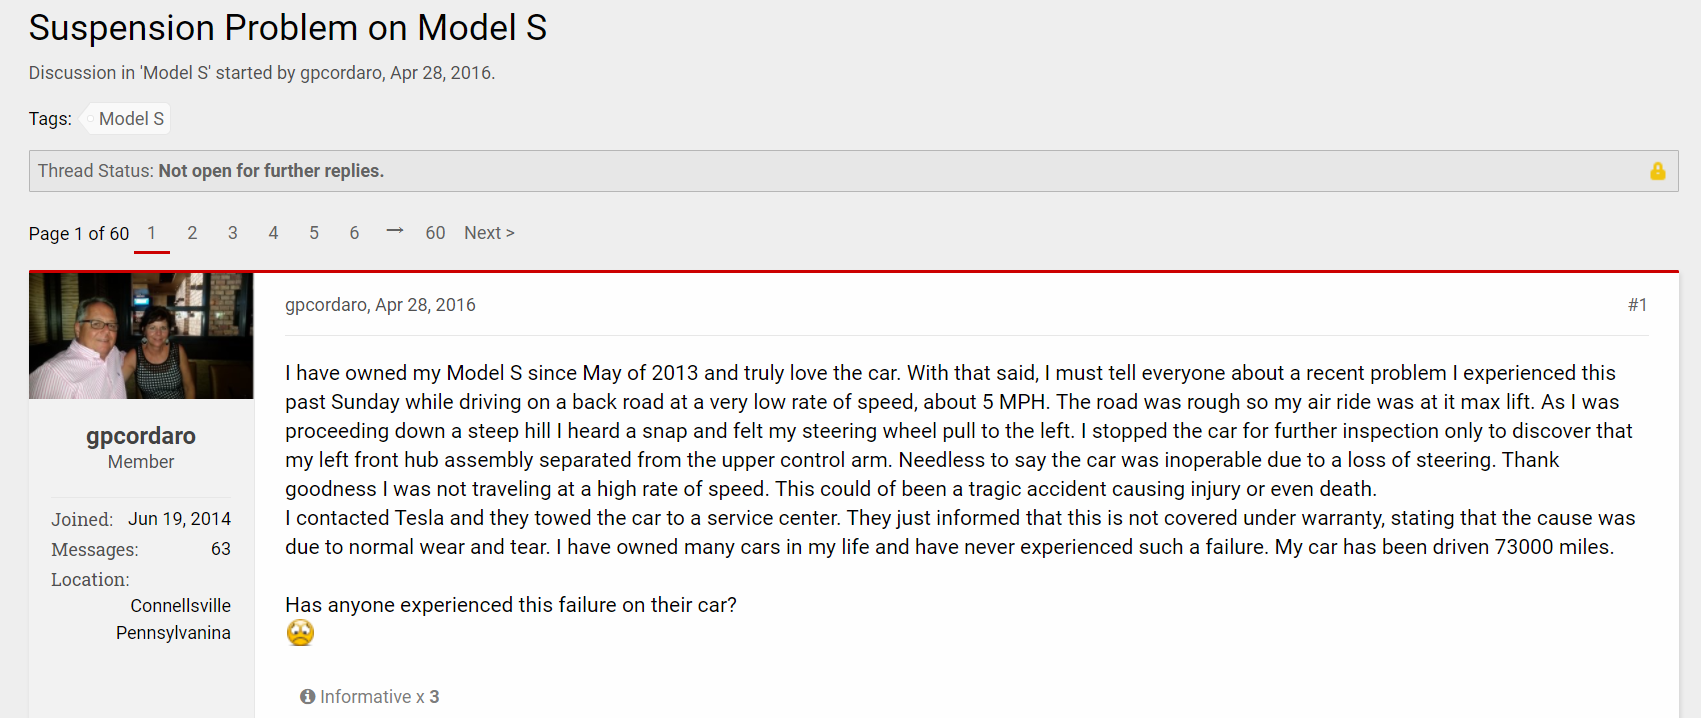The image size is (1701, 718).
Task: Go to page 2 of thread
Action: pos(192,233)
